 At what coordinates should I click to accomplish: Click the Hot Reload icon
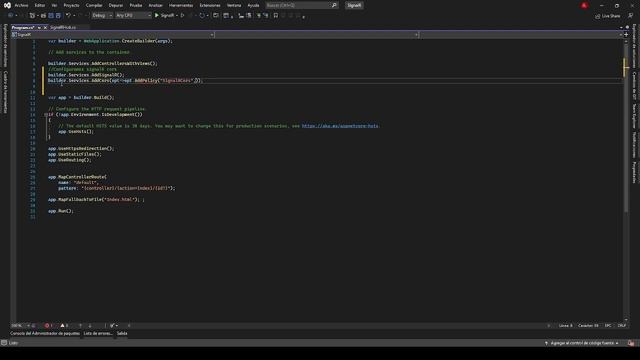tap(202, 16)
